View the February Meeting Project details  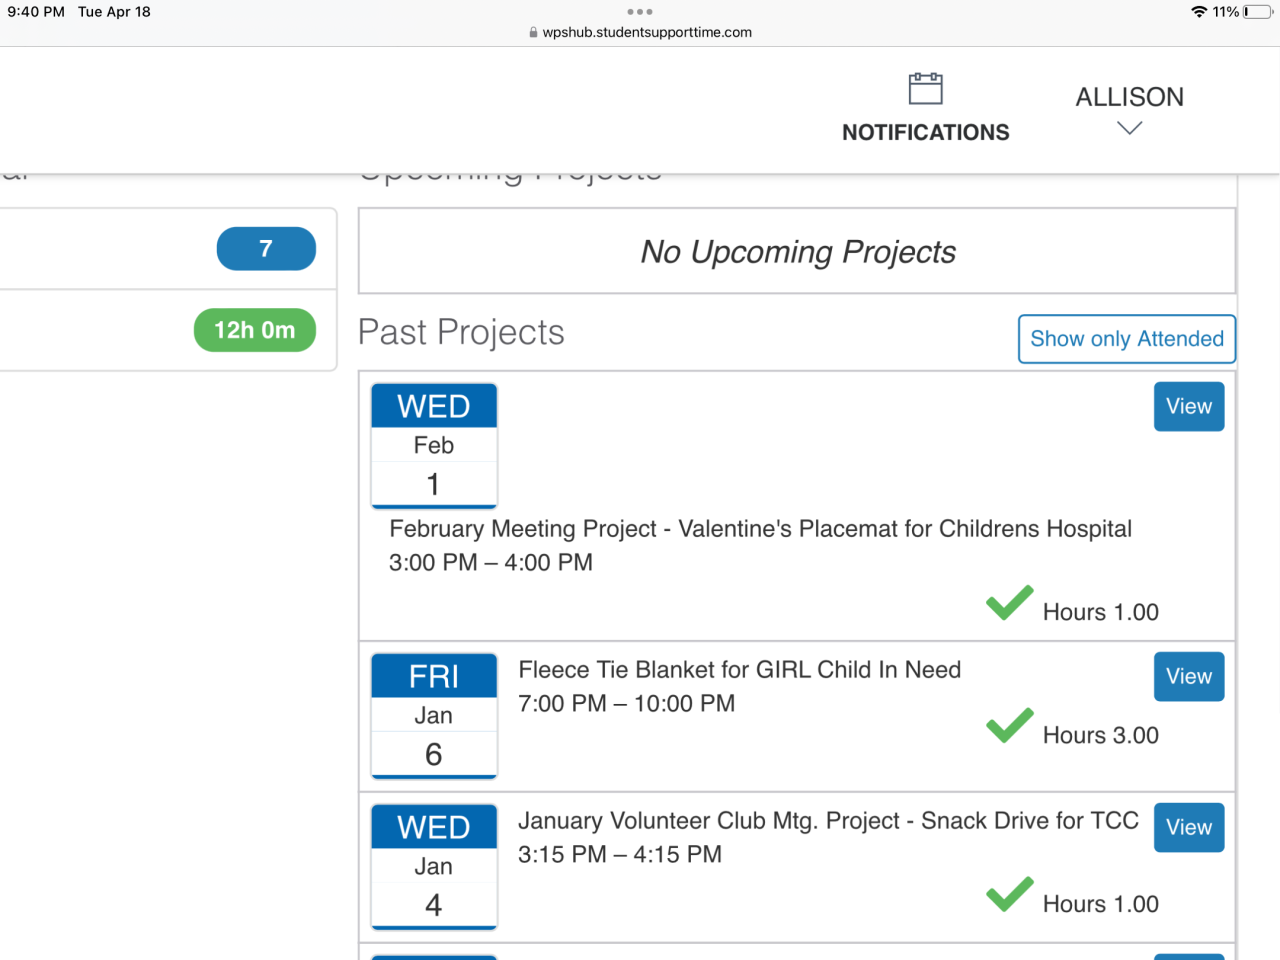[1188, 407]
